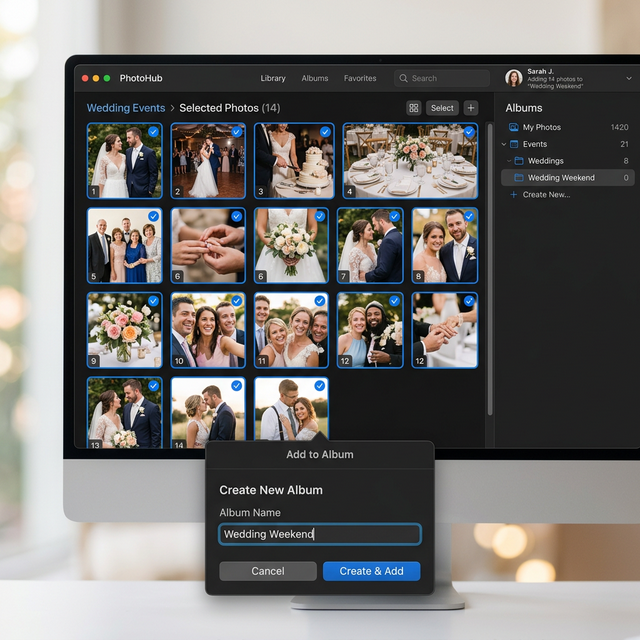
Task: Click the Album Name text field
Action: (320, 534)
